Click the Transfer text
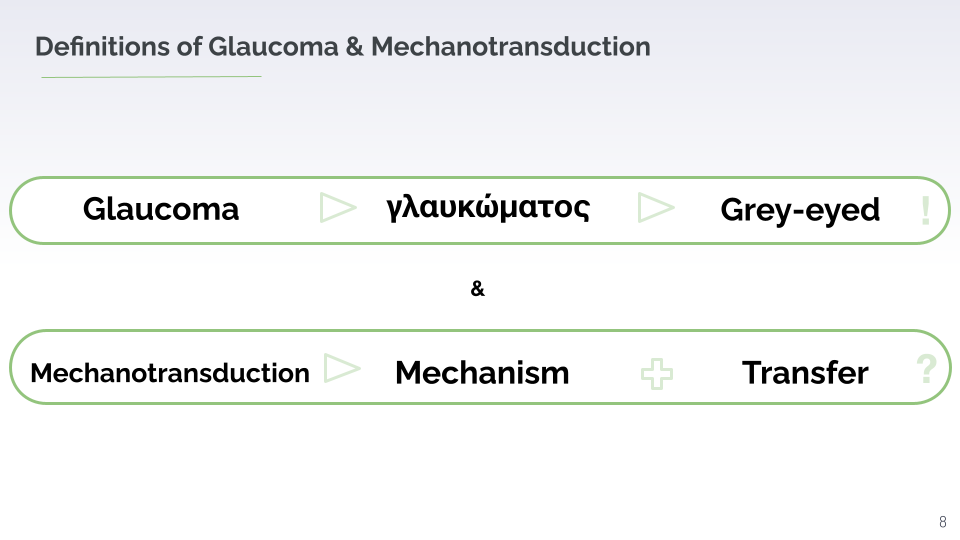The width and height of the screenshot is (960, 540). click(x=805, y=373)
